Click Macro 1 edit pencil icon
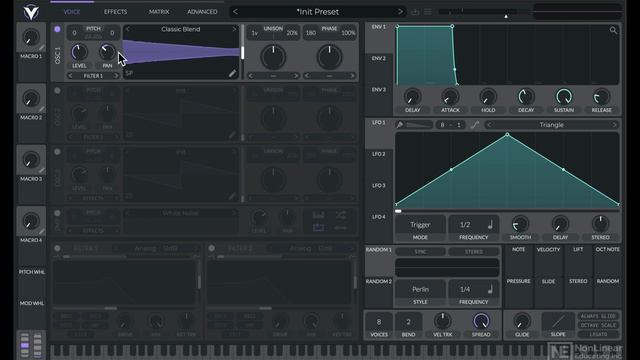The width and height of the screenshot is (640, 360). [x=42, y=48]
